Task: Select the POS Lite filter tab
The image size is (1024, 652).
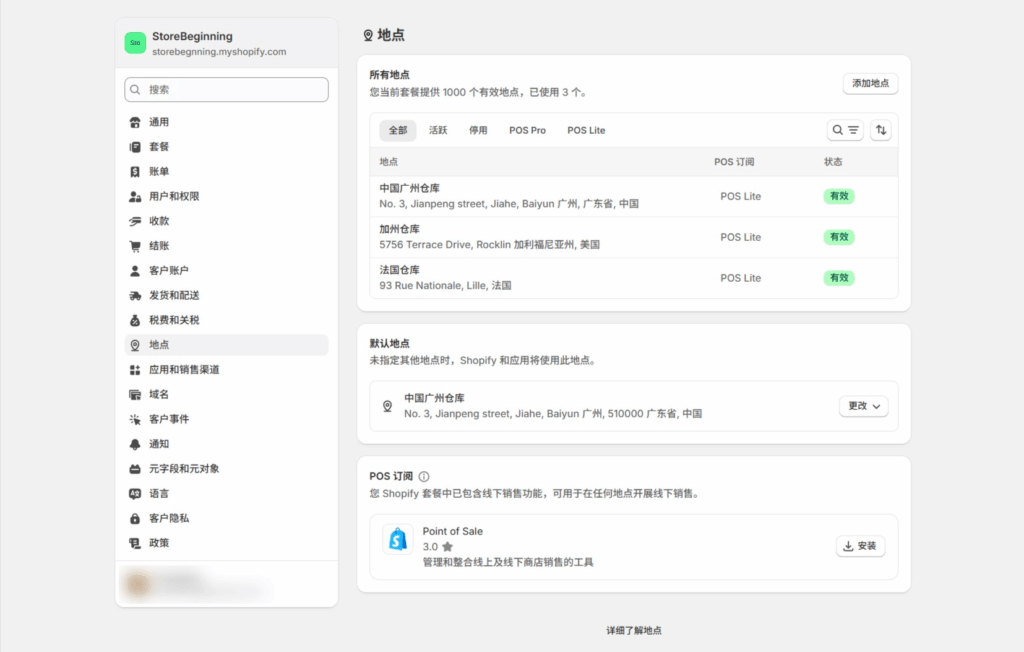Action: coord(586,130)
